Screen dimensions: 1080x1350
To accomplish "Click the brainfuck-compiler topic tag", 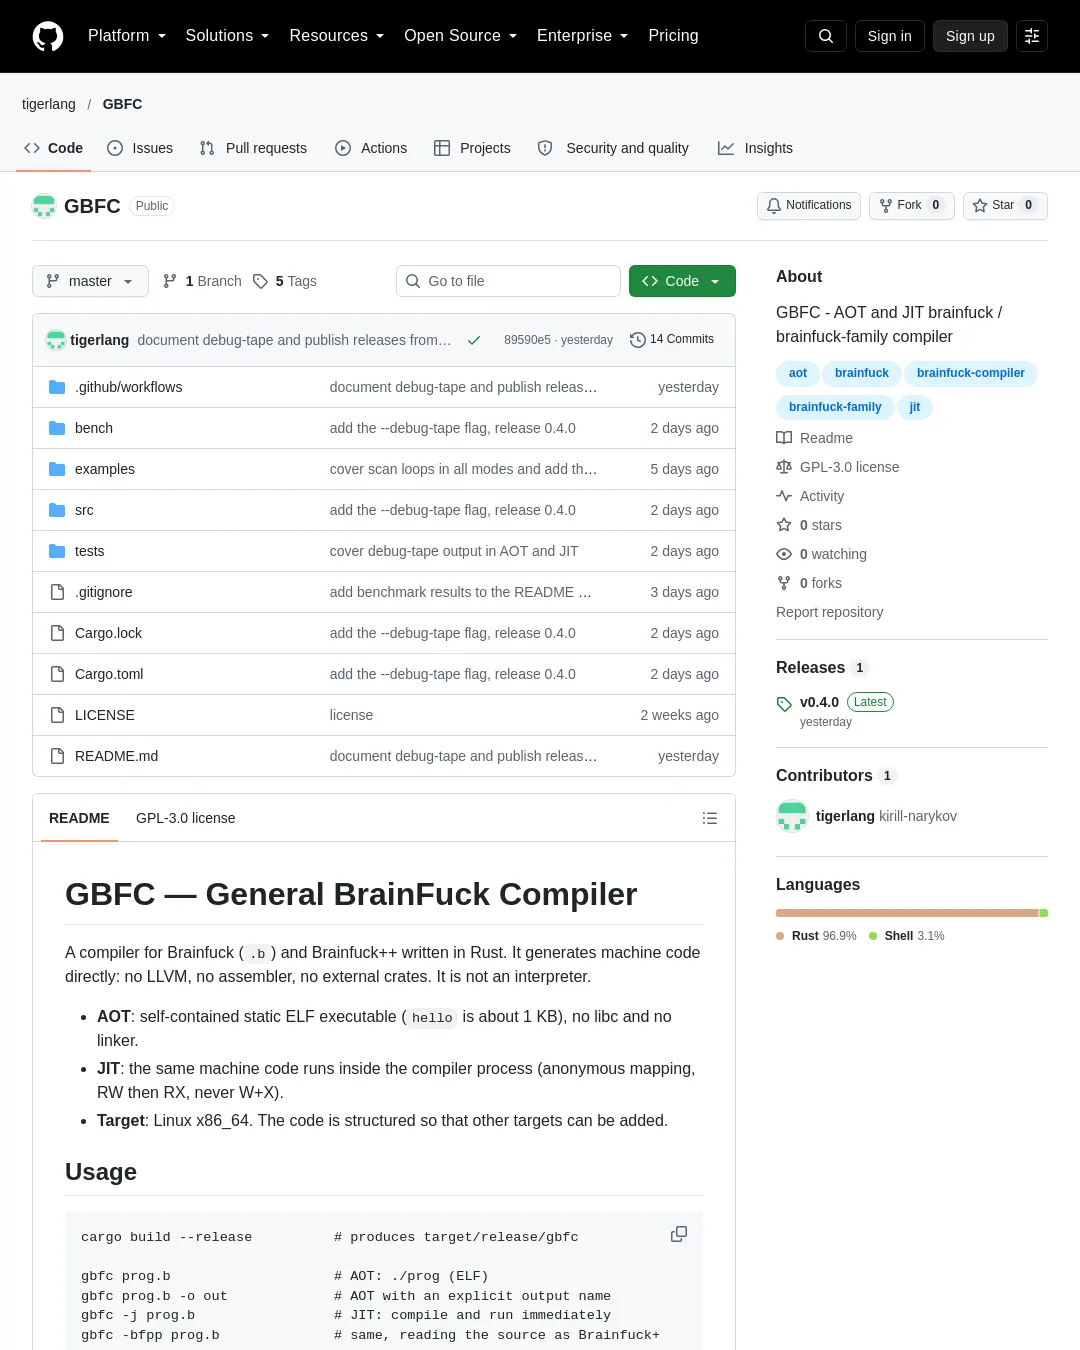I will coord(971,373).
